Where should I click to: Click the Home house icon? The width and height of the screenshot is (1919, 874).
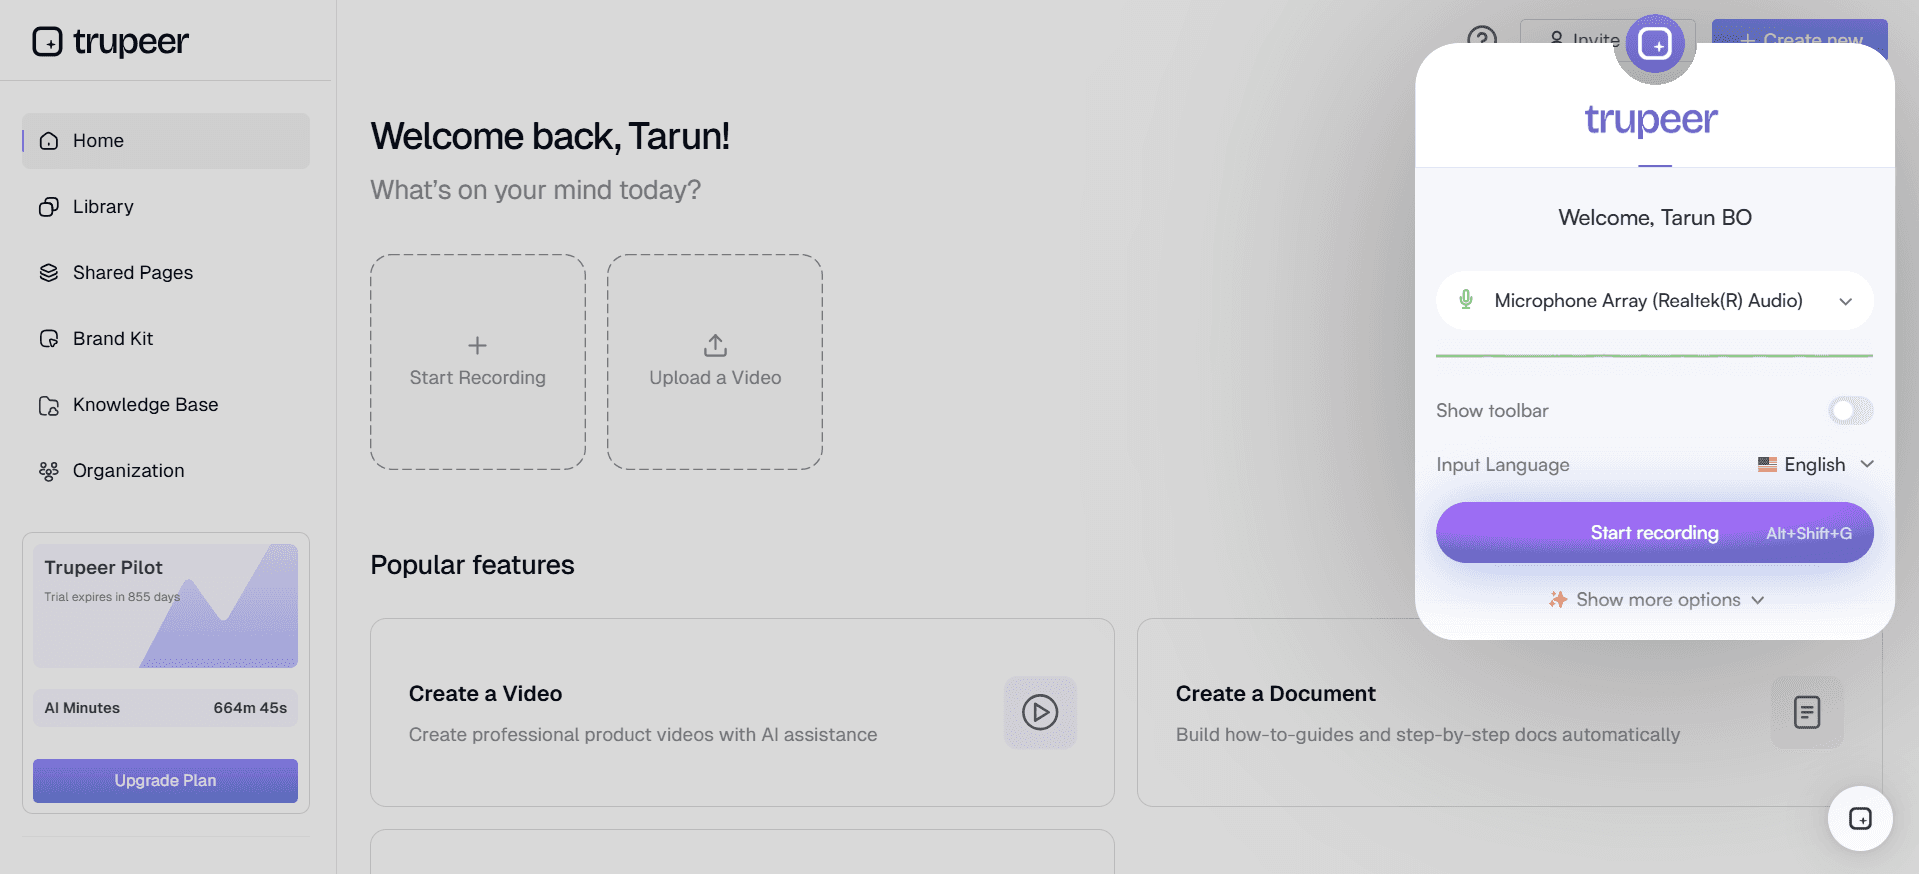[x=49, y=141]
